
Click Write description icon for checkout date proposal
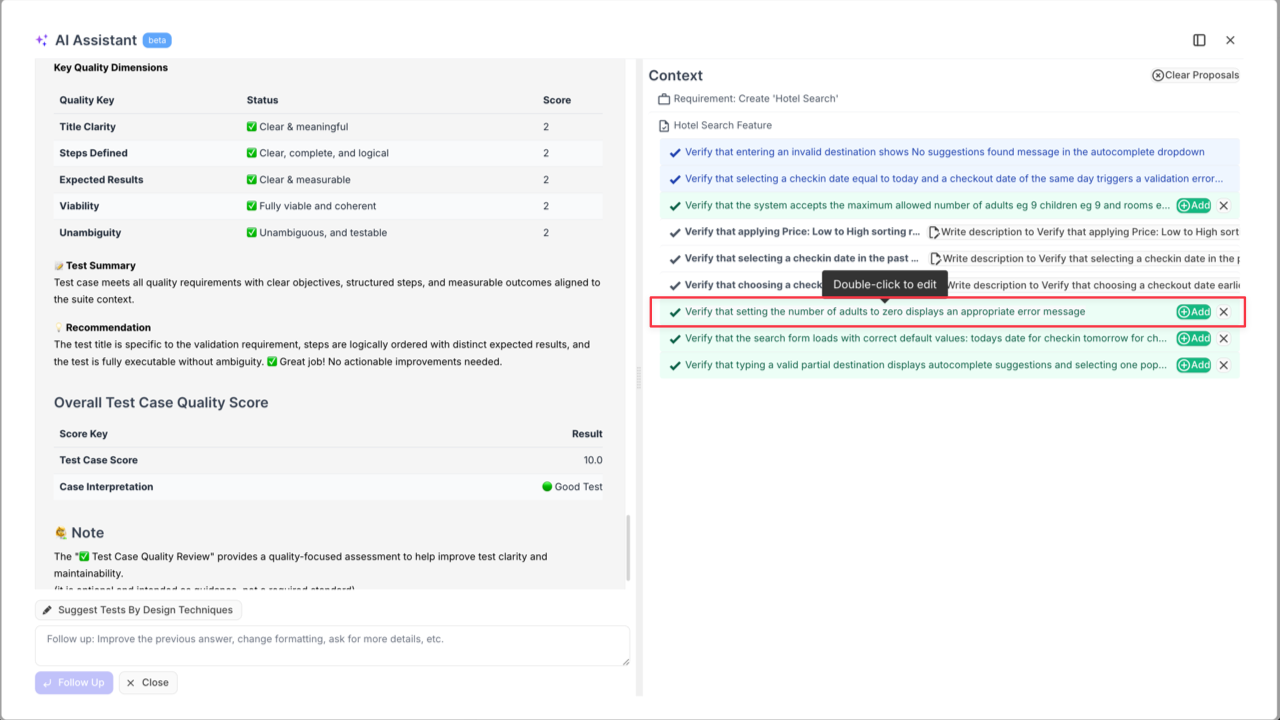(x=934, y=285)
